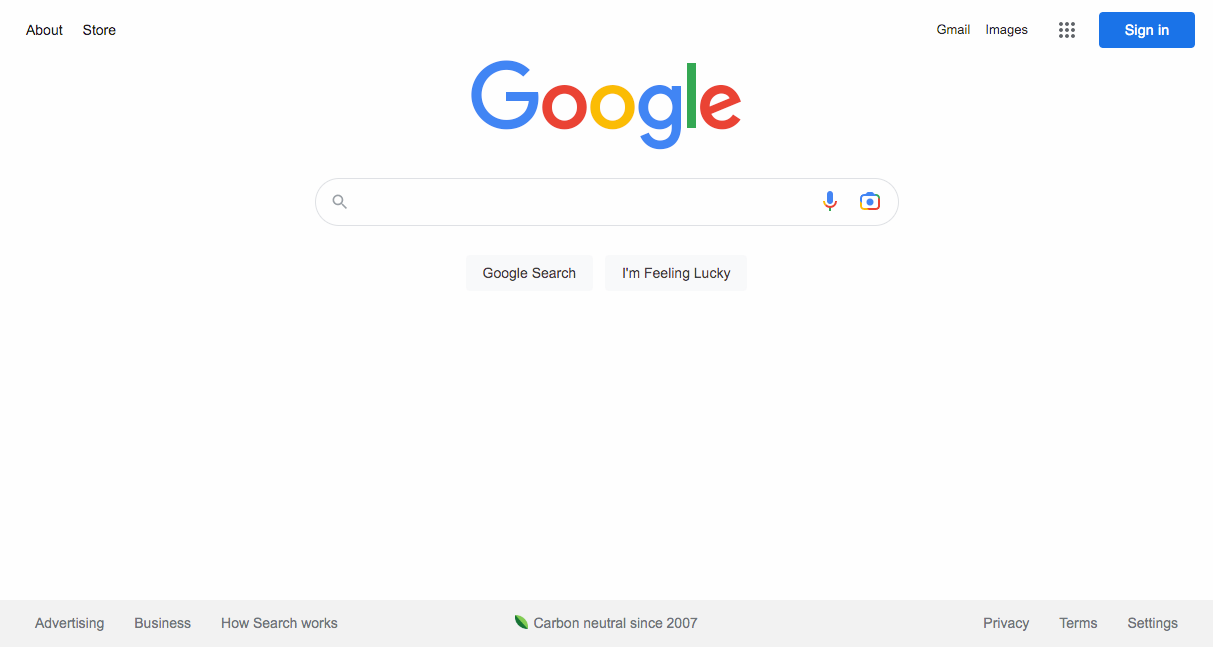The width and height of the screenshot is (1213, 647).
Task: Click the Google logo
Action: [x=606, y=105]
